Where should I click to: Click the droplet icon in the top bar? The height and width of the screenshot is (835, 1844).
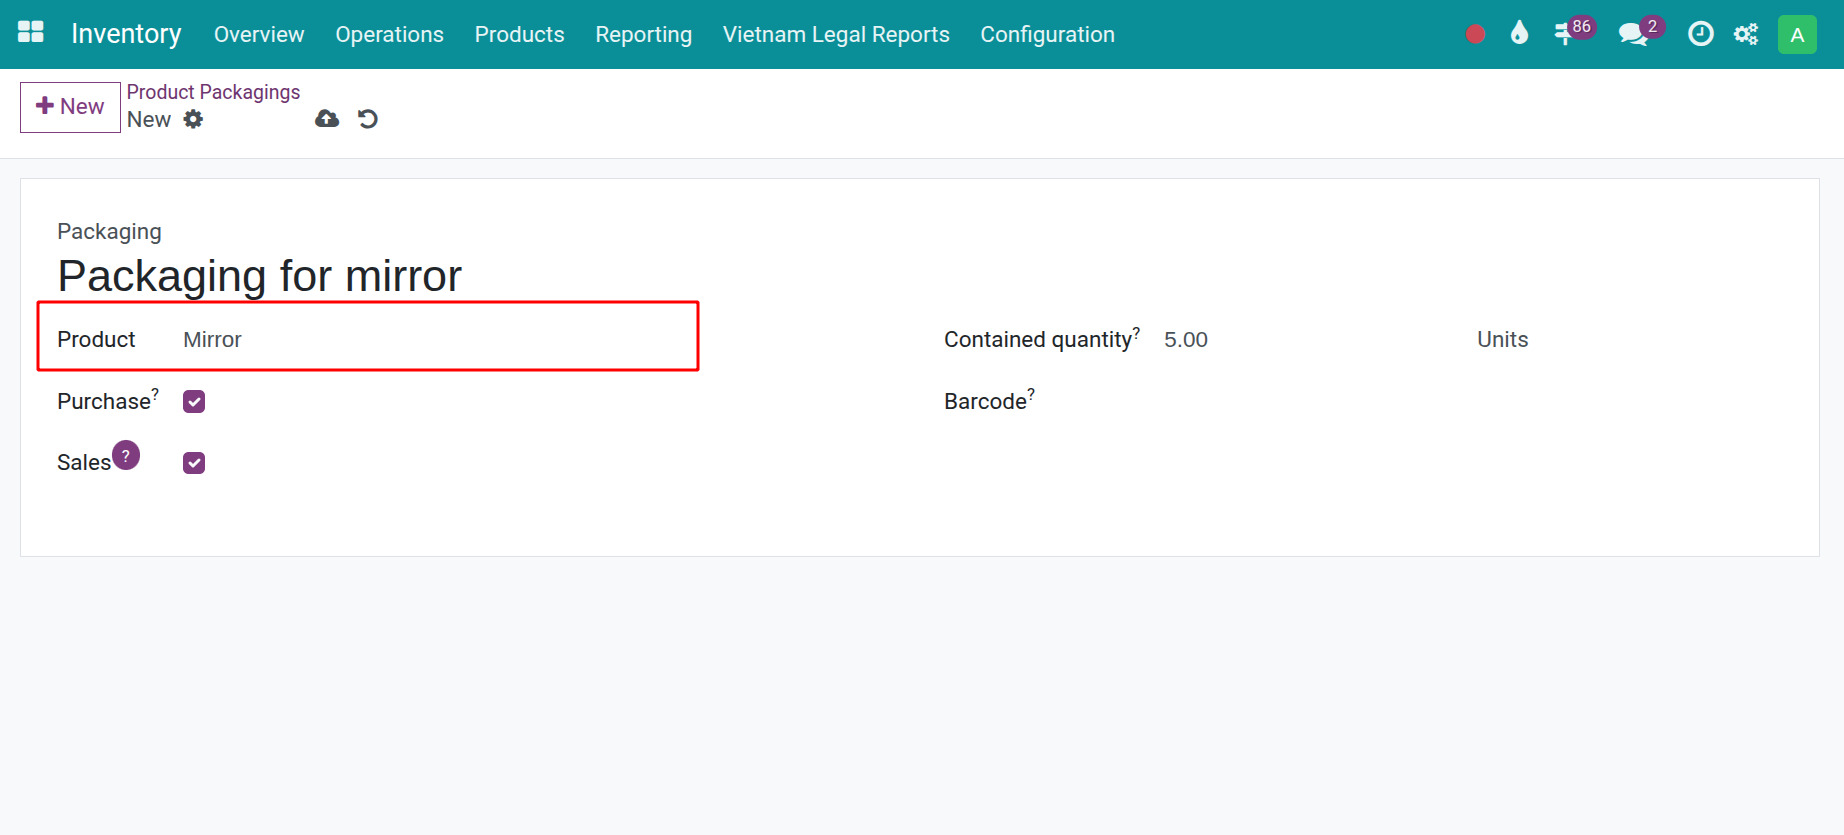(1519, 34)
